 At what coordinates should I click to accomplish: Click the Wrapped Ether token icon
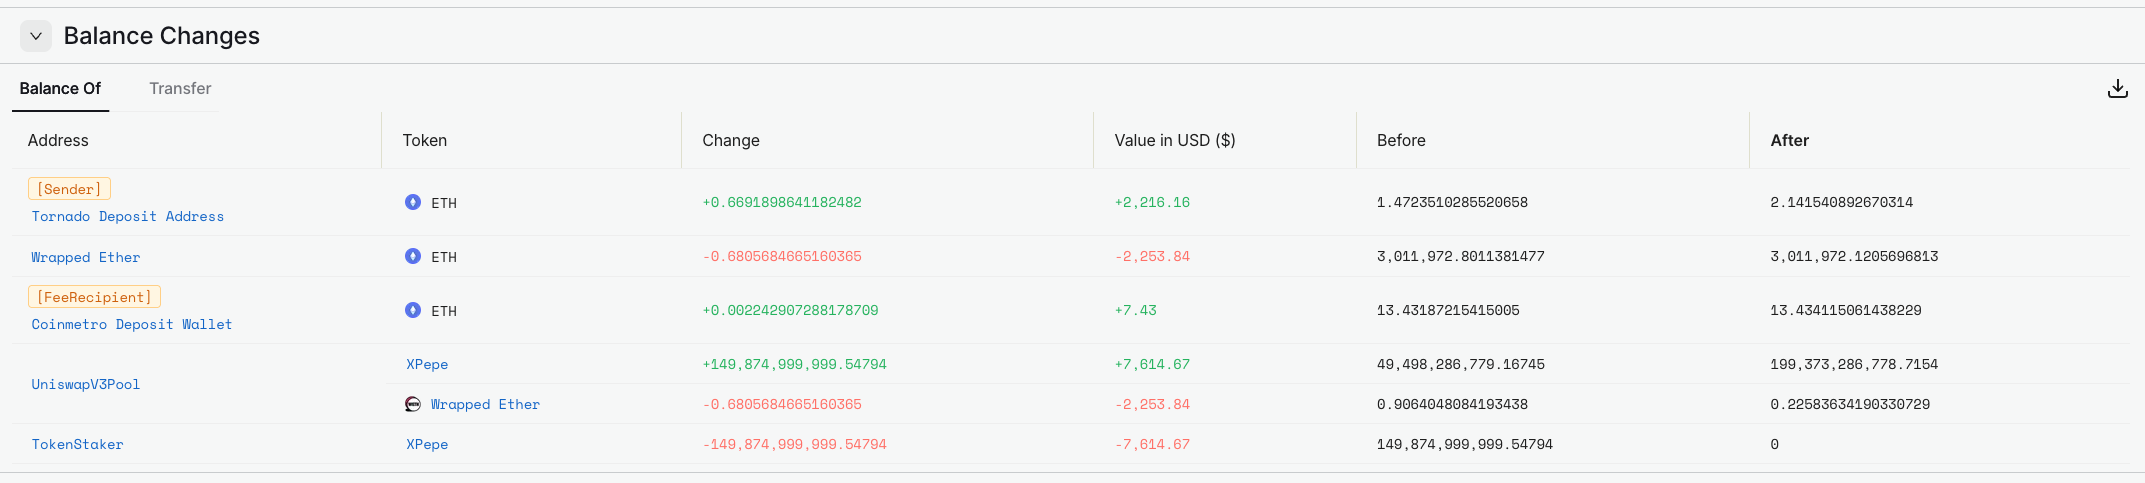413,404
